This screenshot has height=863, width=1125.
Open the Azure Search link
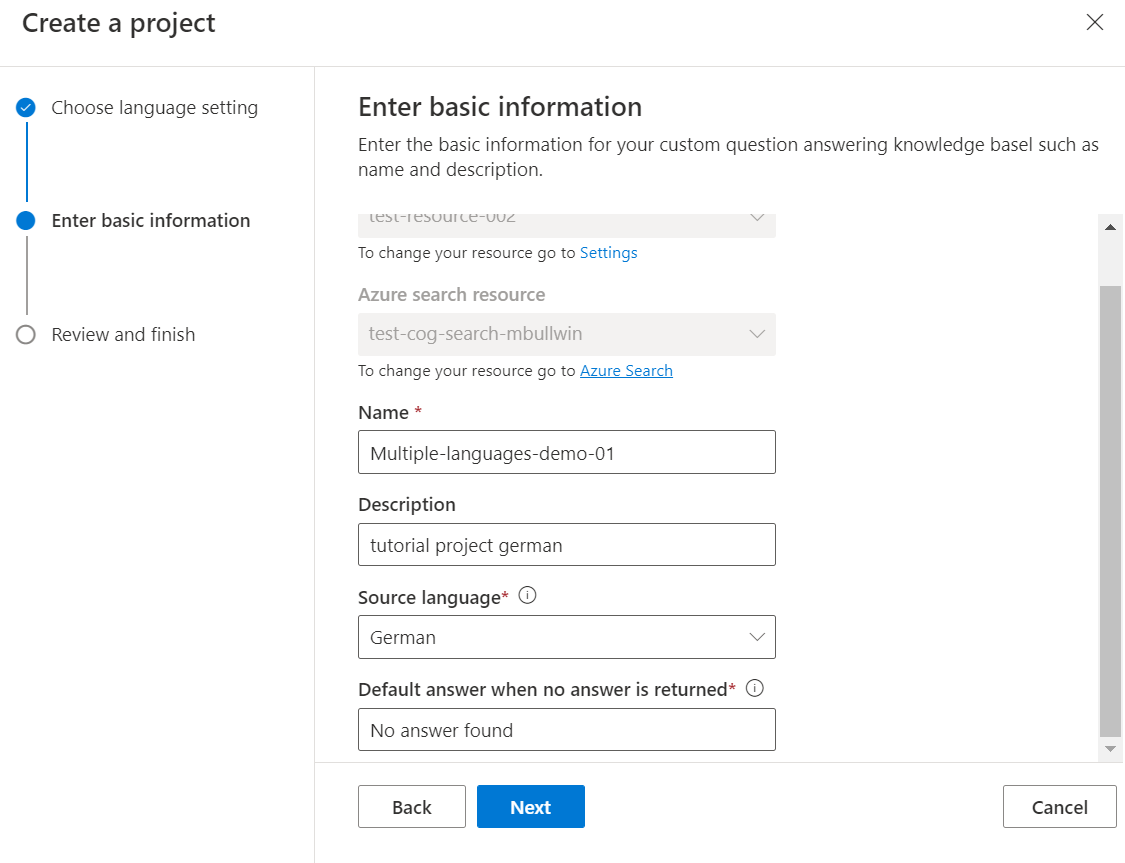pyautogui.click(x=626, y=371)
